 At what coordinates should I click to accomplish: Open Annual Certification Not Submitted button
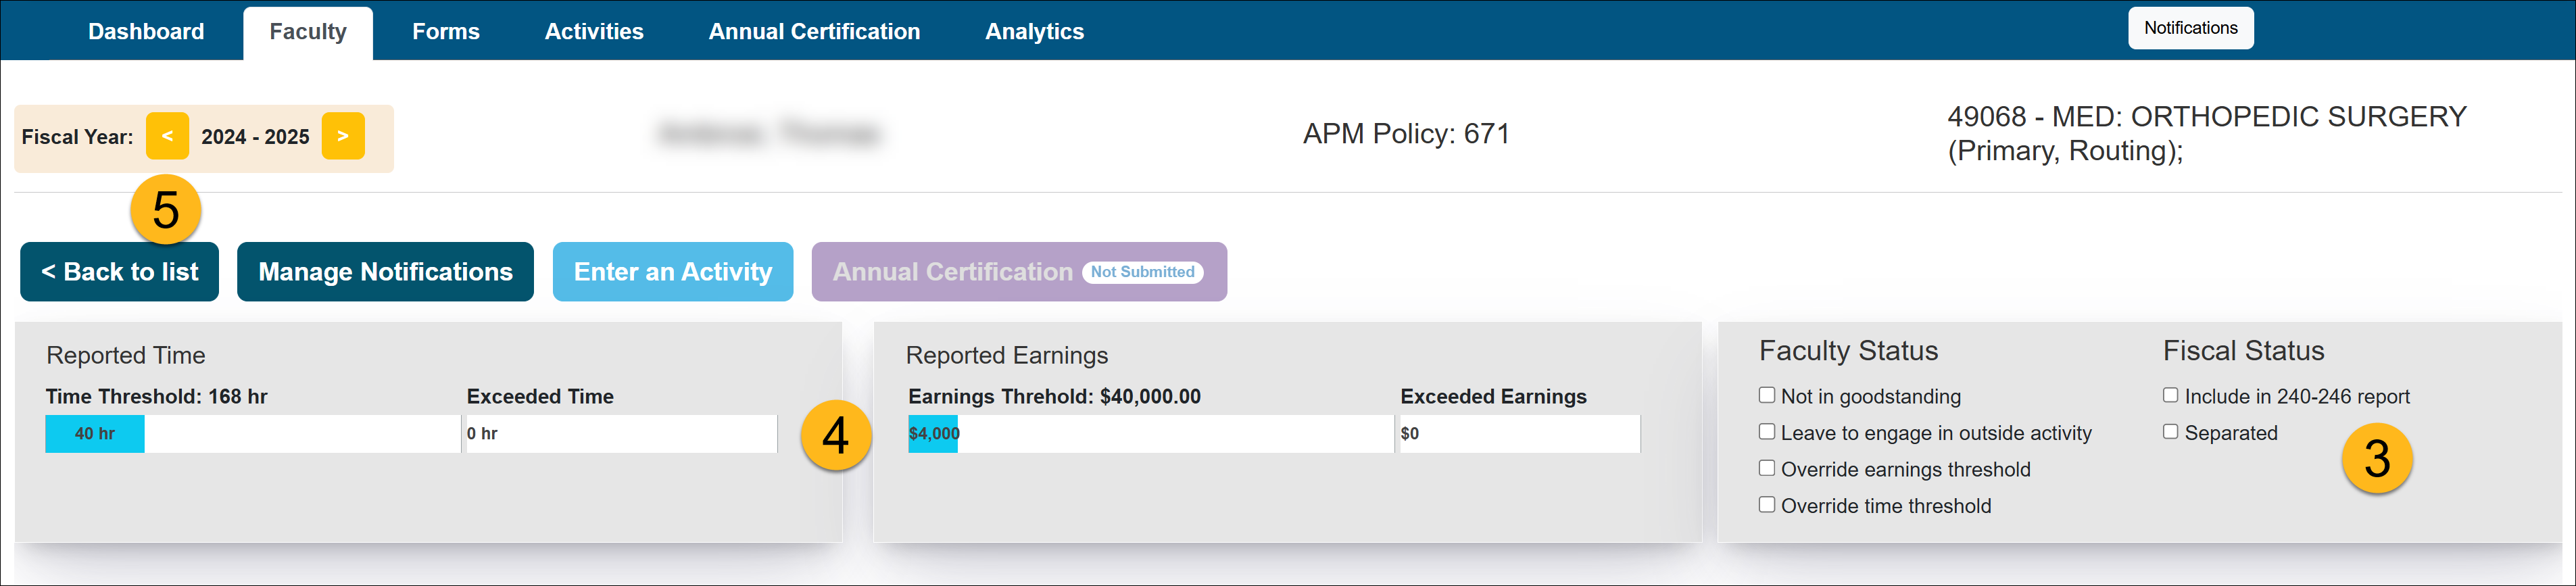click(x=1018, y=272)
